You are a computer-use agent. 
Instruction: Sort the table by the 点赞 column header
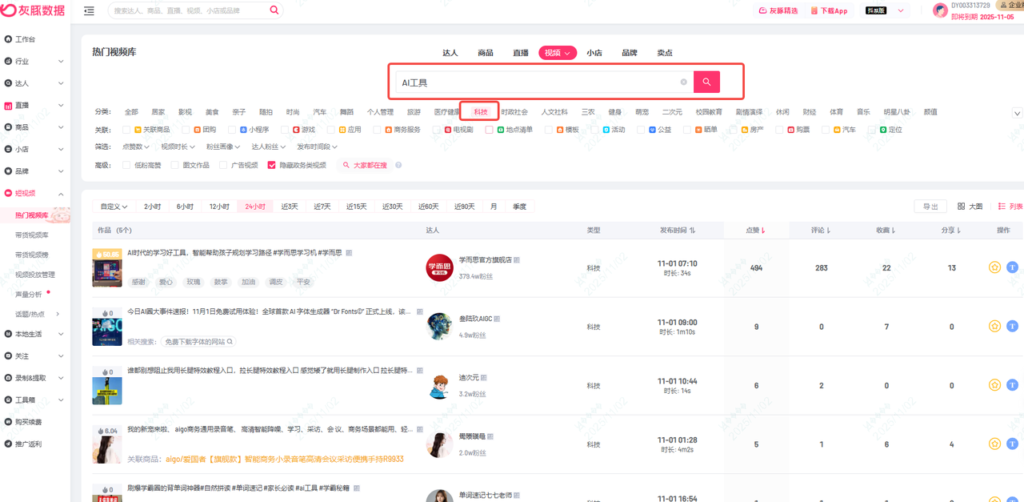(x=756, y=230)
